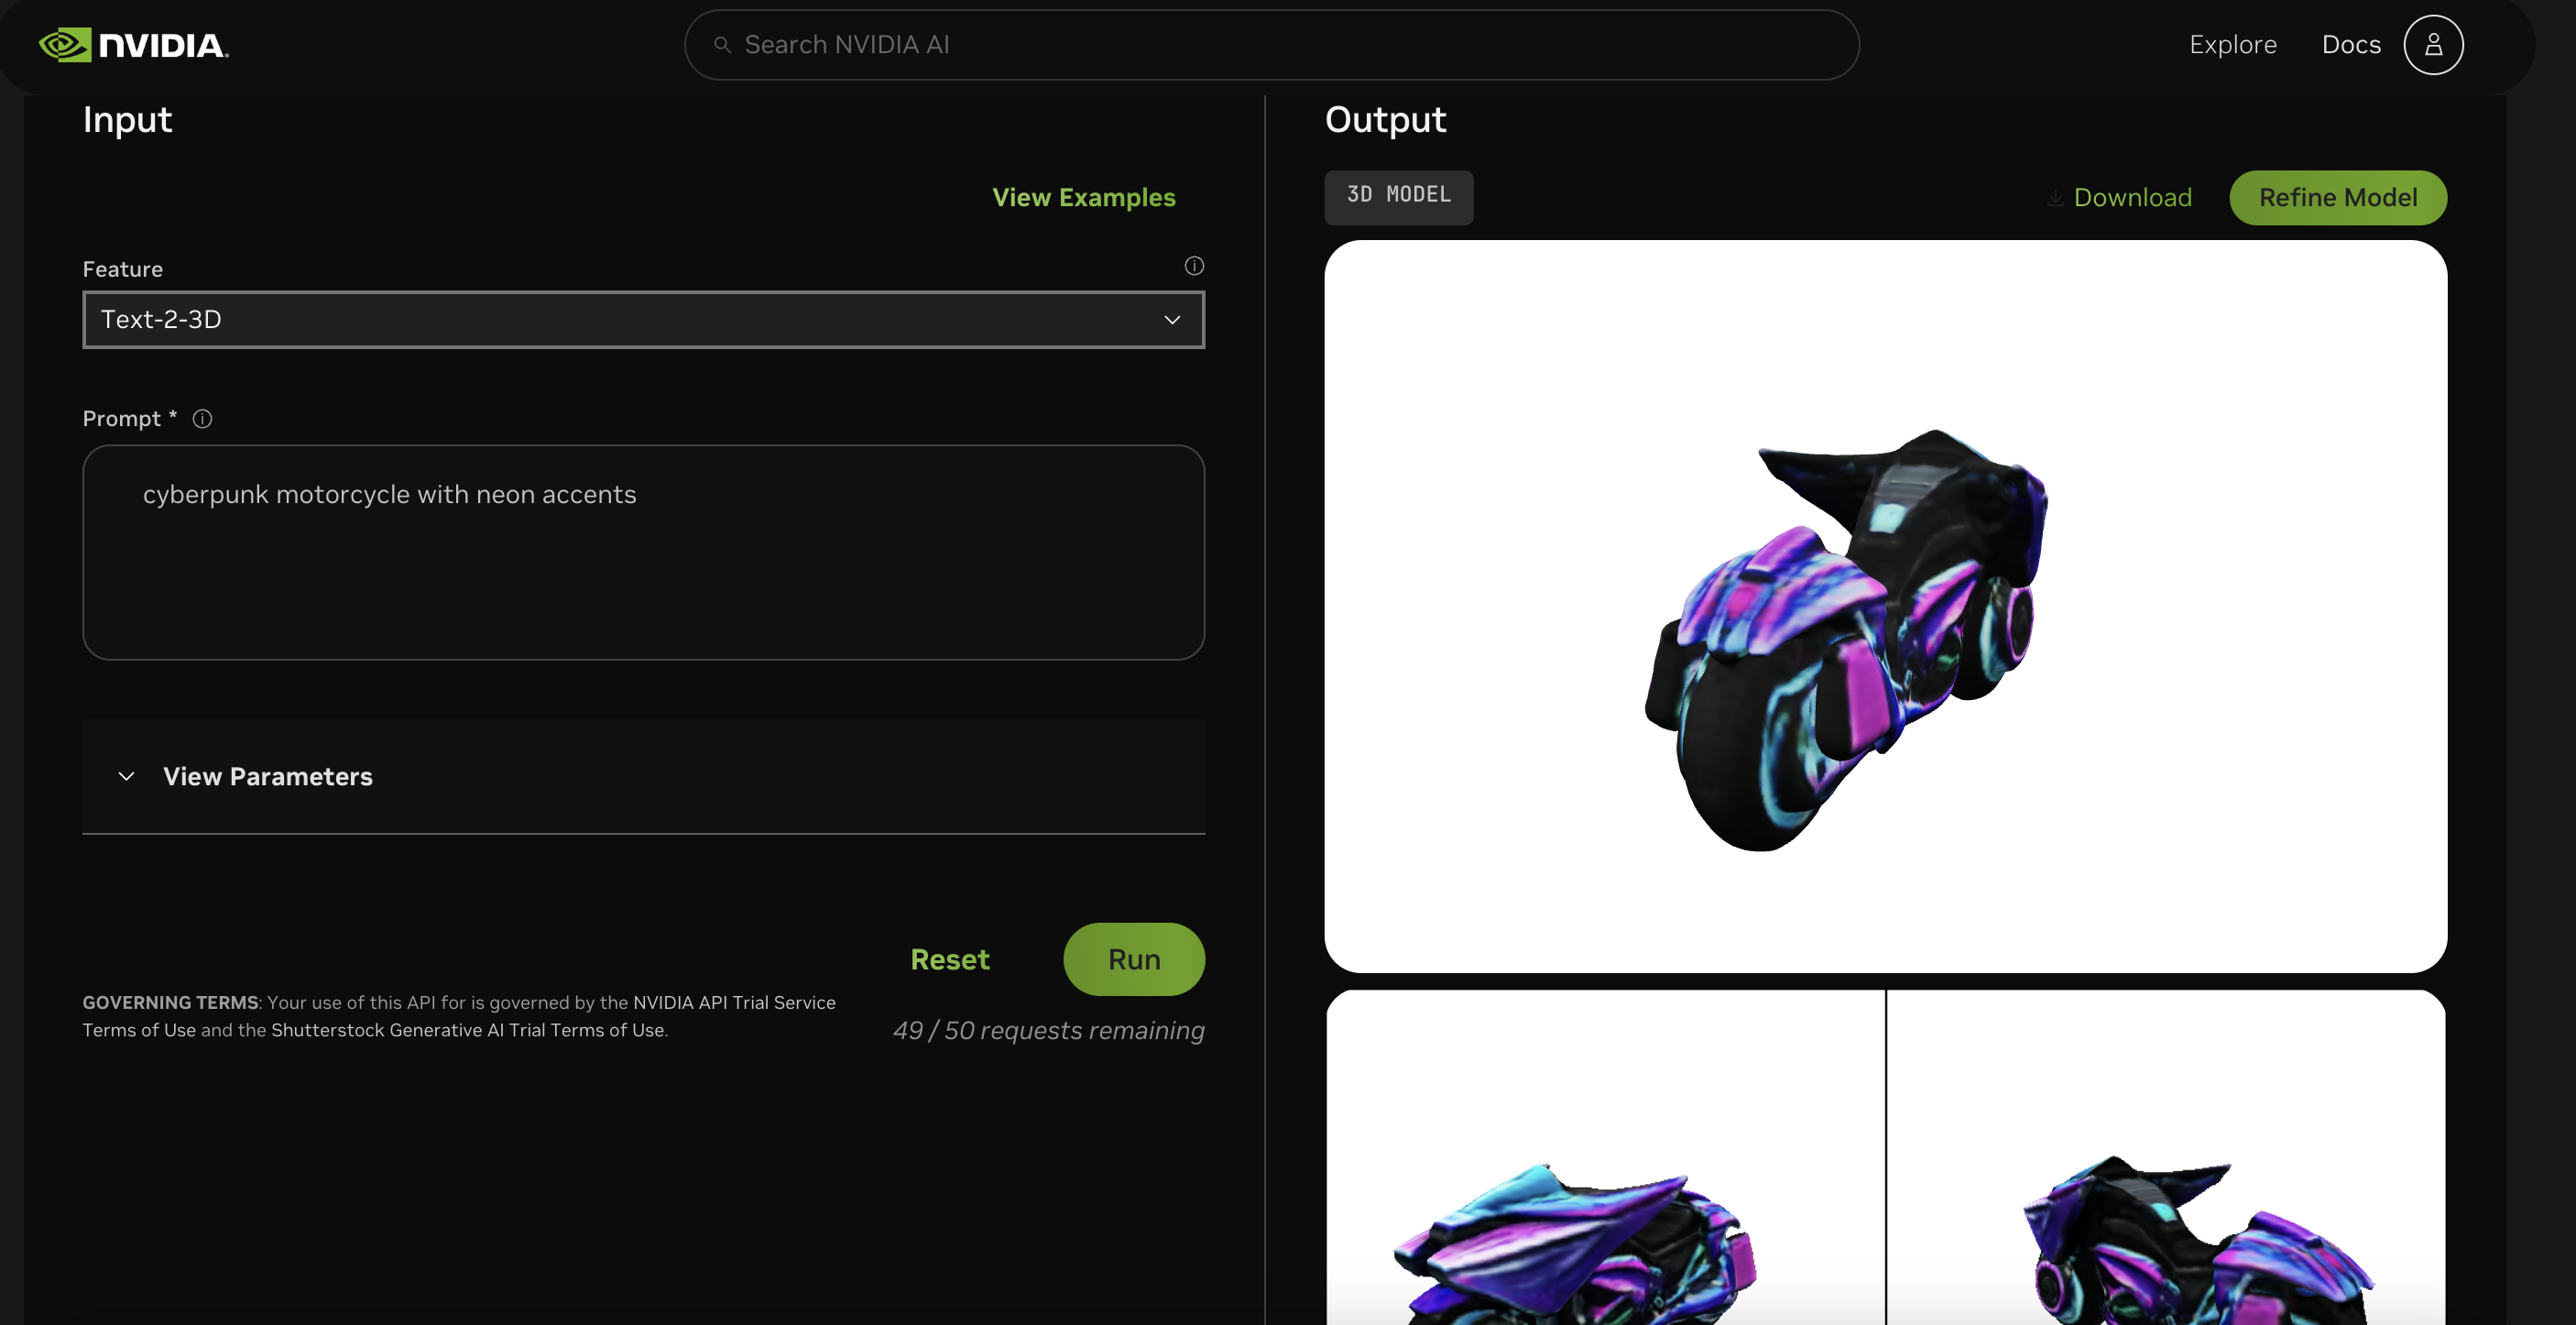The width and height of the screenshot is (2576, 1325).
Task: Click the Reset button
Action: (950, 959)
